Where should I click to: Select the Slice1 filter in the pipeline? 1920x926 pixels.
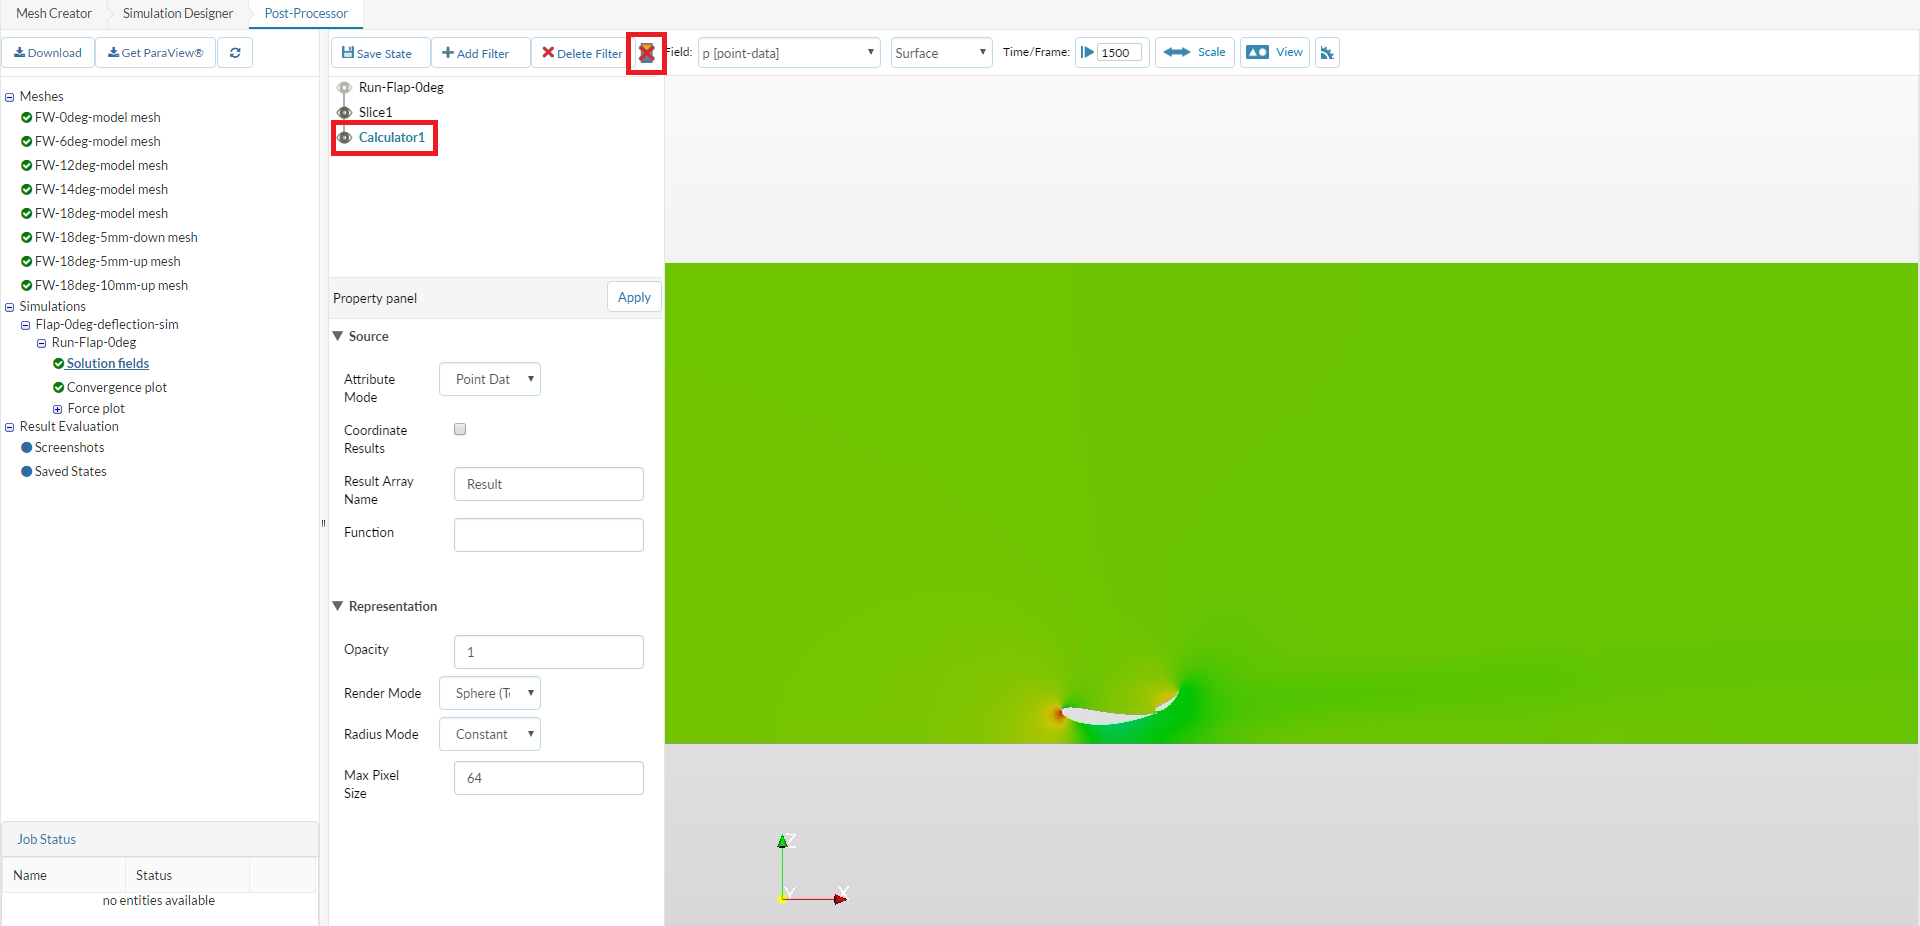pos(376,113)
